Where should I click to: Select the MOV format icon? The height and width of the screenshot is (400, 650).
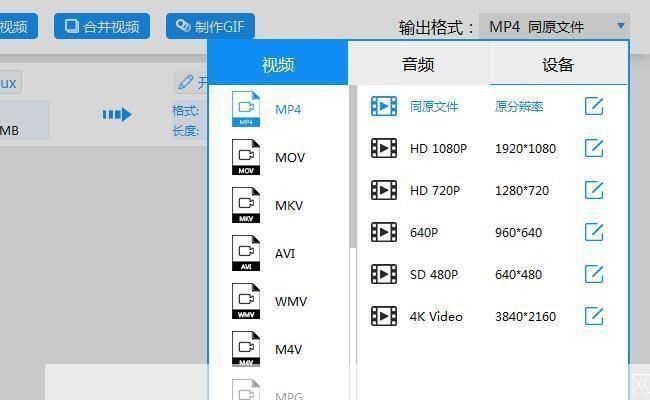tap(246, 157)
